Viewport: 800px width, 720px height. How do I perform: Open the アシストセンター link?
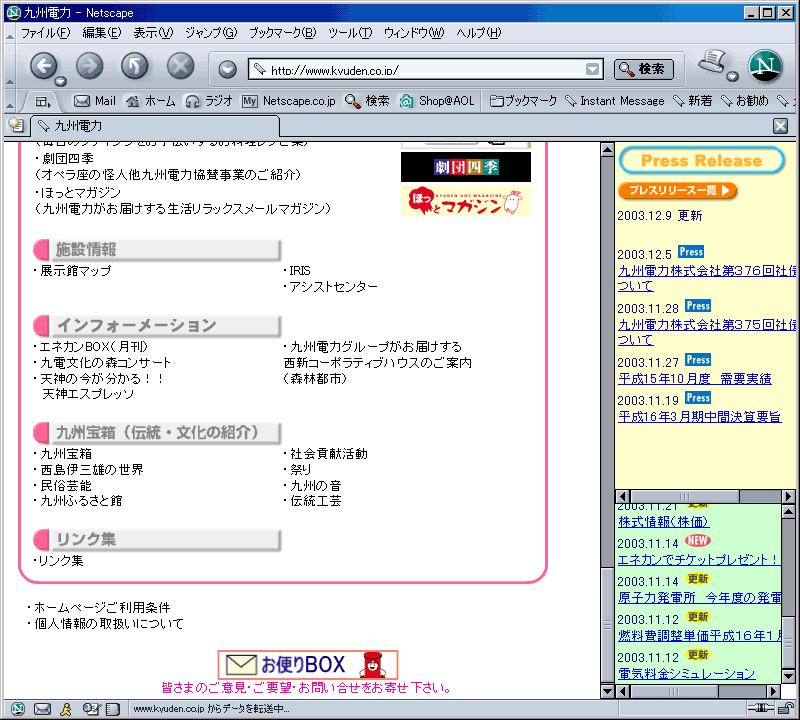point(334,287)
